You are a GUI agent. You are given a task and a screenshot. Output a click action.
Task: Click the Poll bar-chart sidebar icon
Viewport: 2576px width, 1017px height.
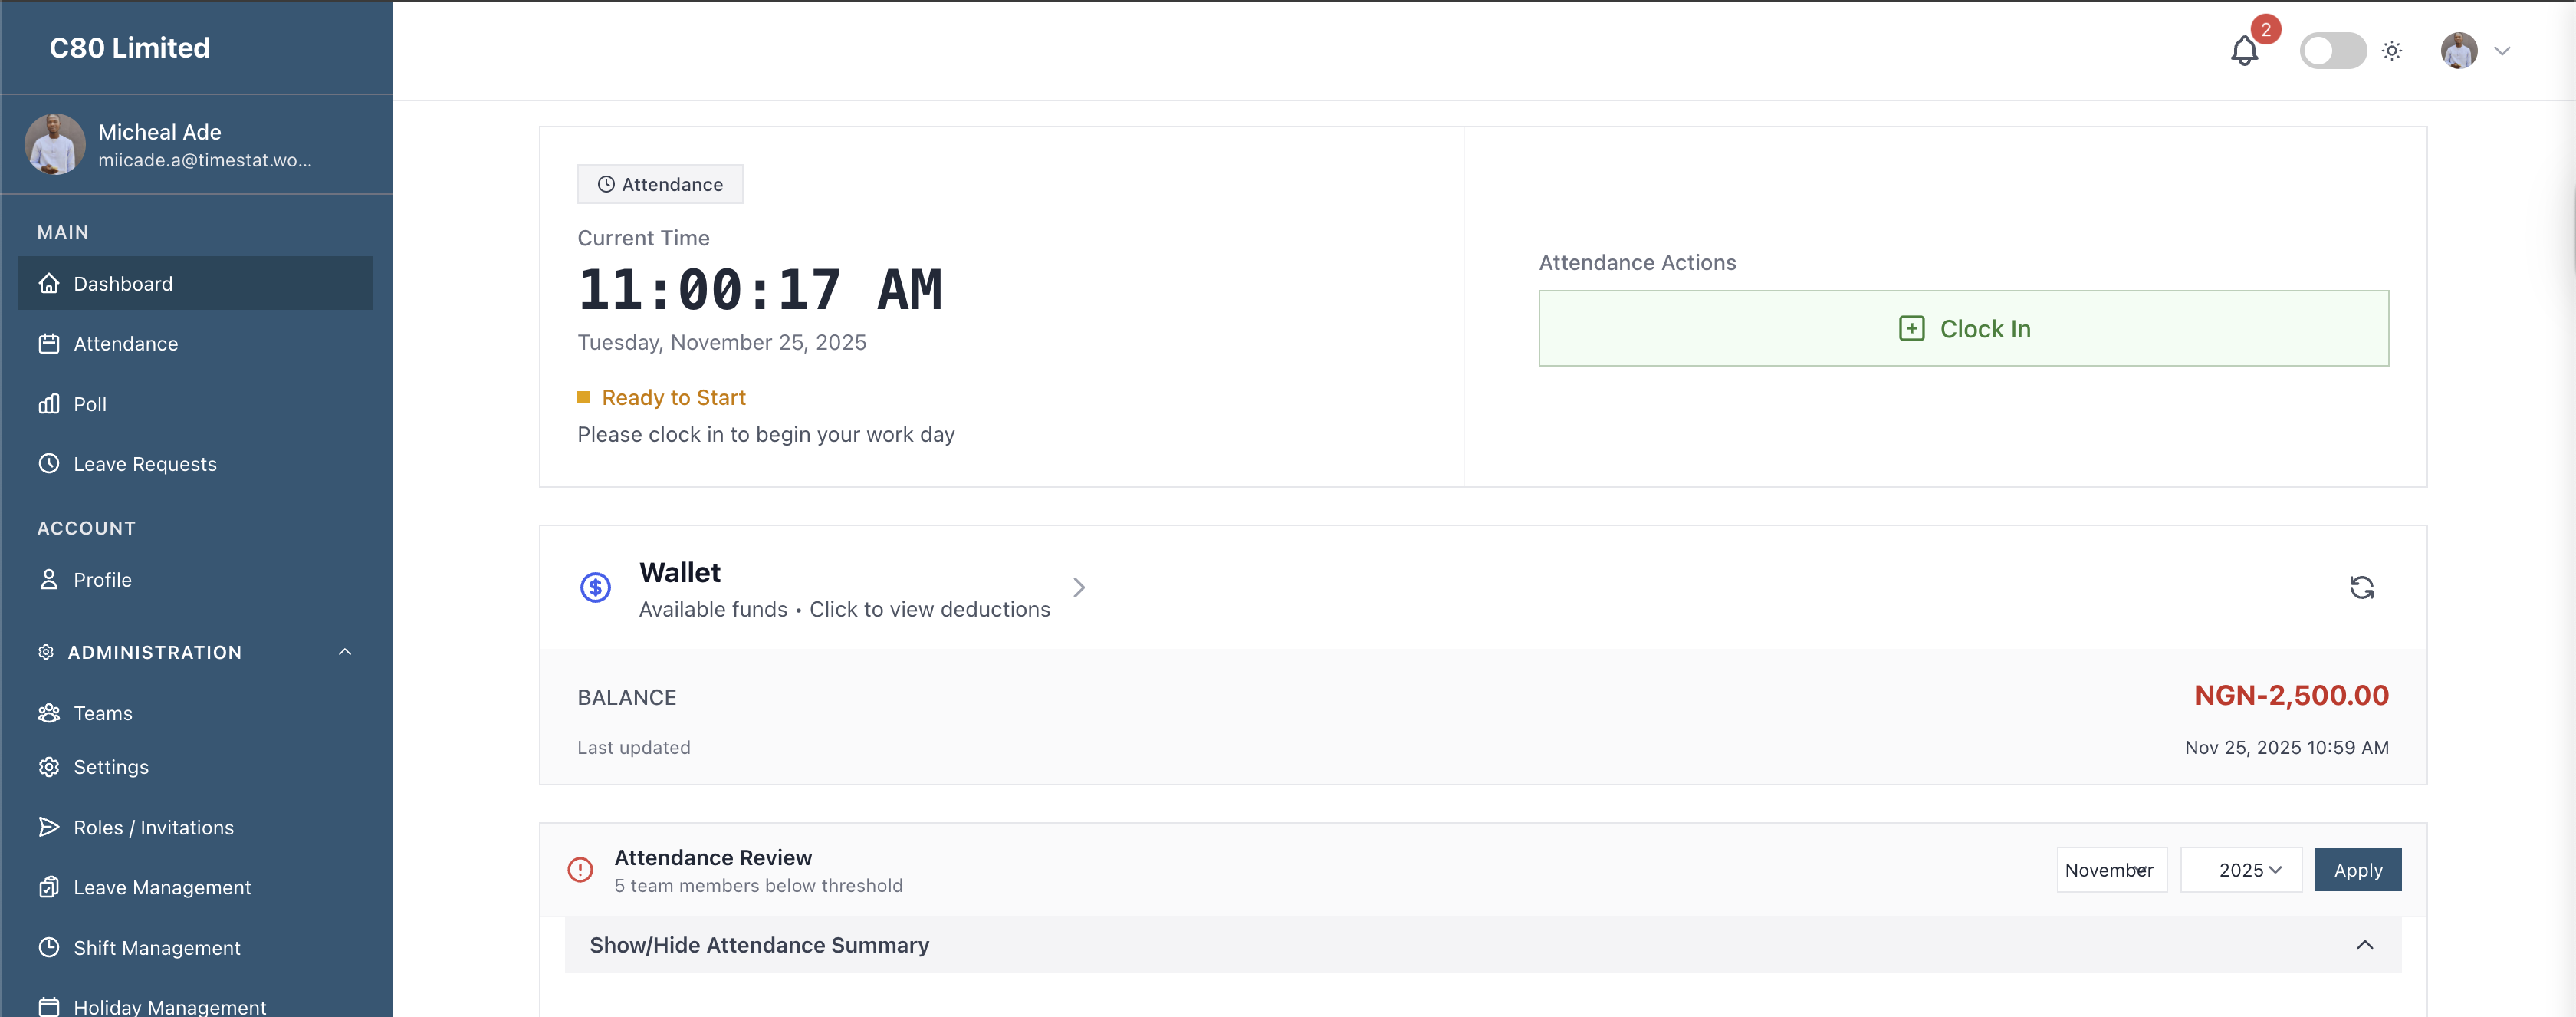[x=49, y=404]
